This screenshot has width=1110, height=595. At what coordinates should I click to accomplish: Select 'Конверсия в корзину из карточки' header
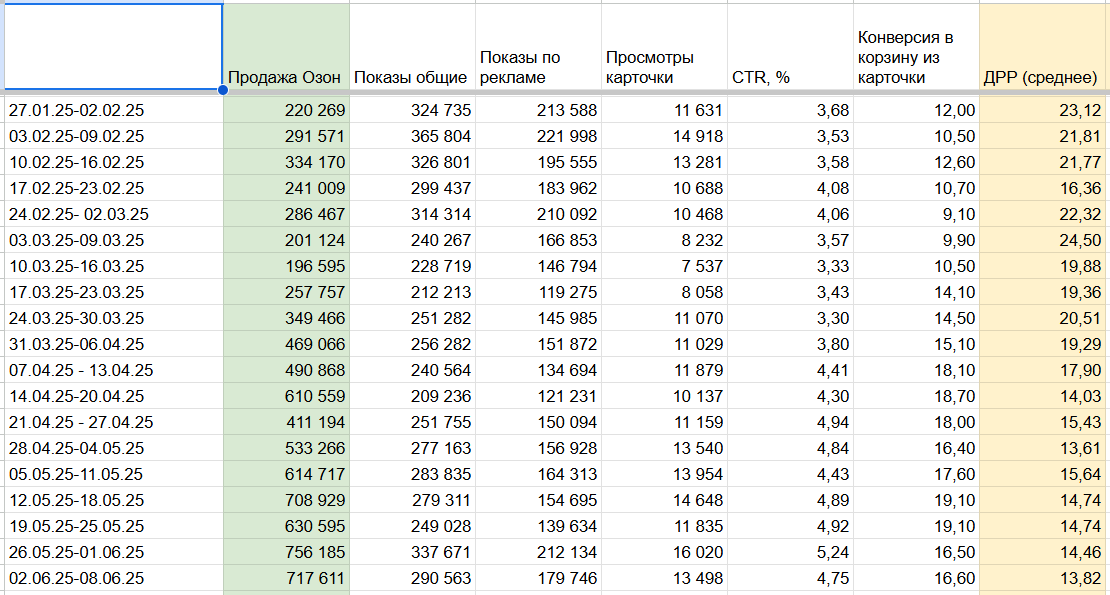click(x=915, y=57)
